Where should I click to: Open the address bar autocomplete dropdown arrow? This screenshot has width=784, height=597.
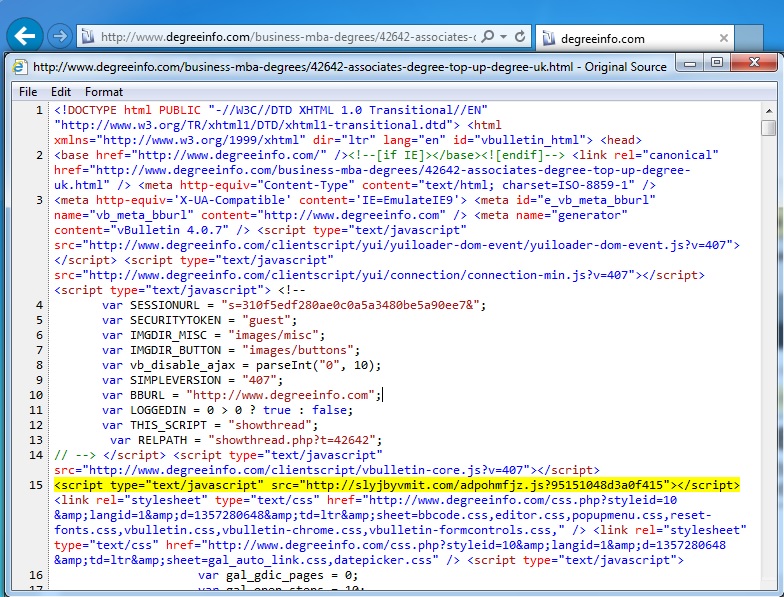(x=504, y=37)
